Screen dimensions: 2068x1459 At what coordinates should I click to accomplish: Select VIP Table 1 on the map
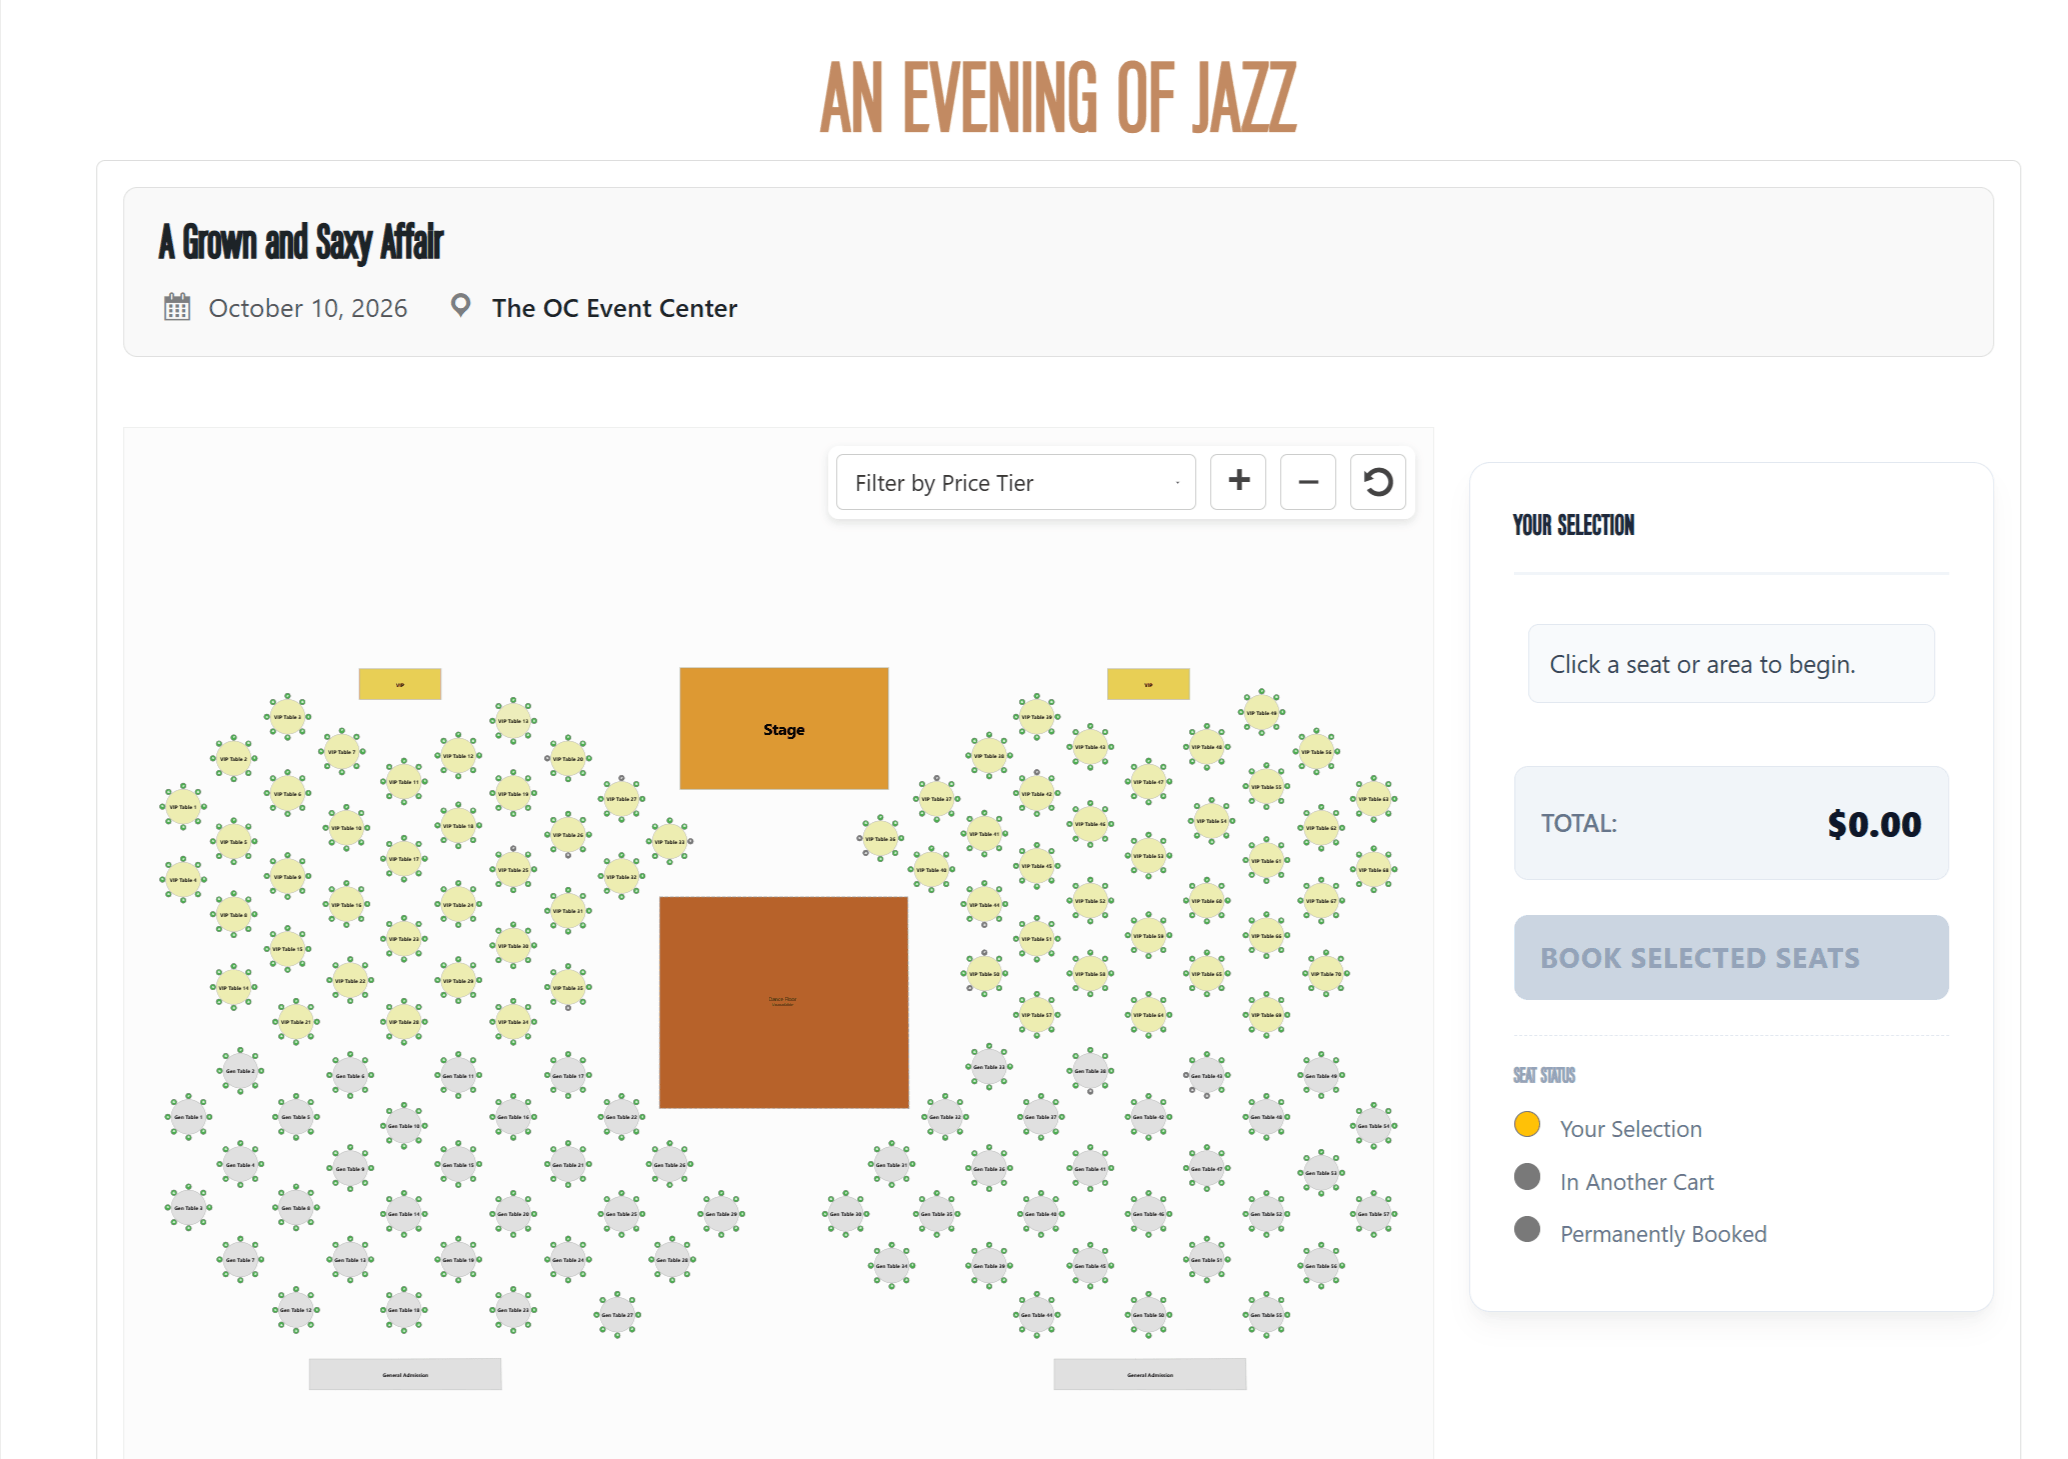[183, 806]
